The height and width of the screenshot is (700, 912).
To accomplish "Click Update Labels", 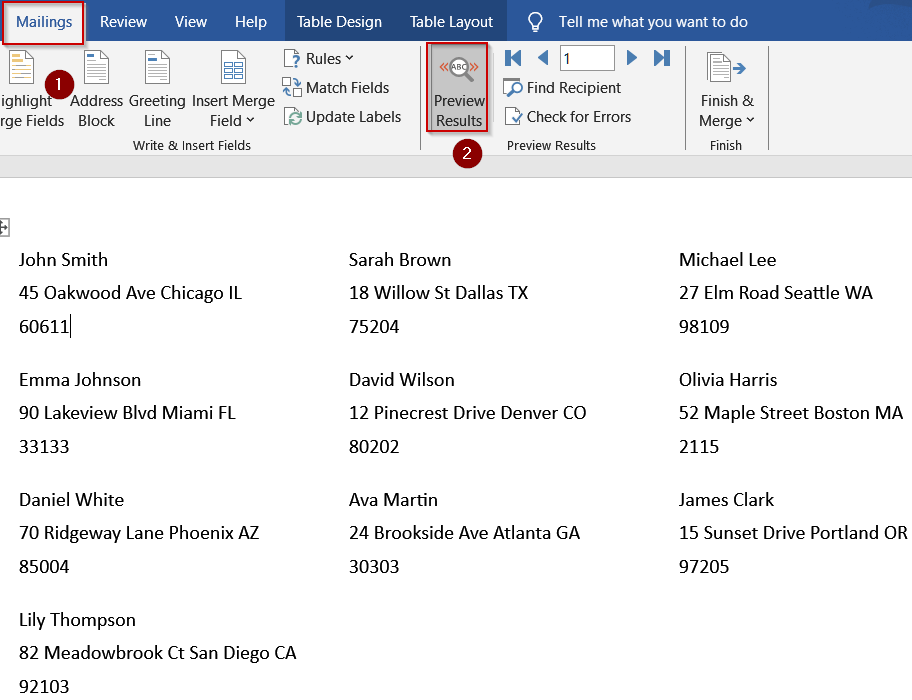I will [x=342, y=117].
